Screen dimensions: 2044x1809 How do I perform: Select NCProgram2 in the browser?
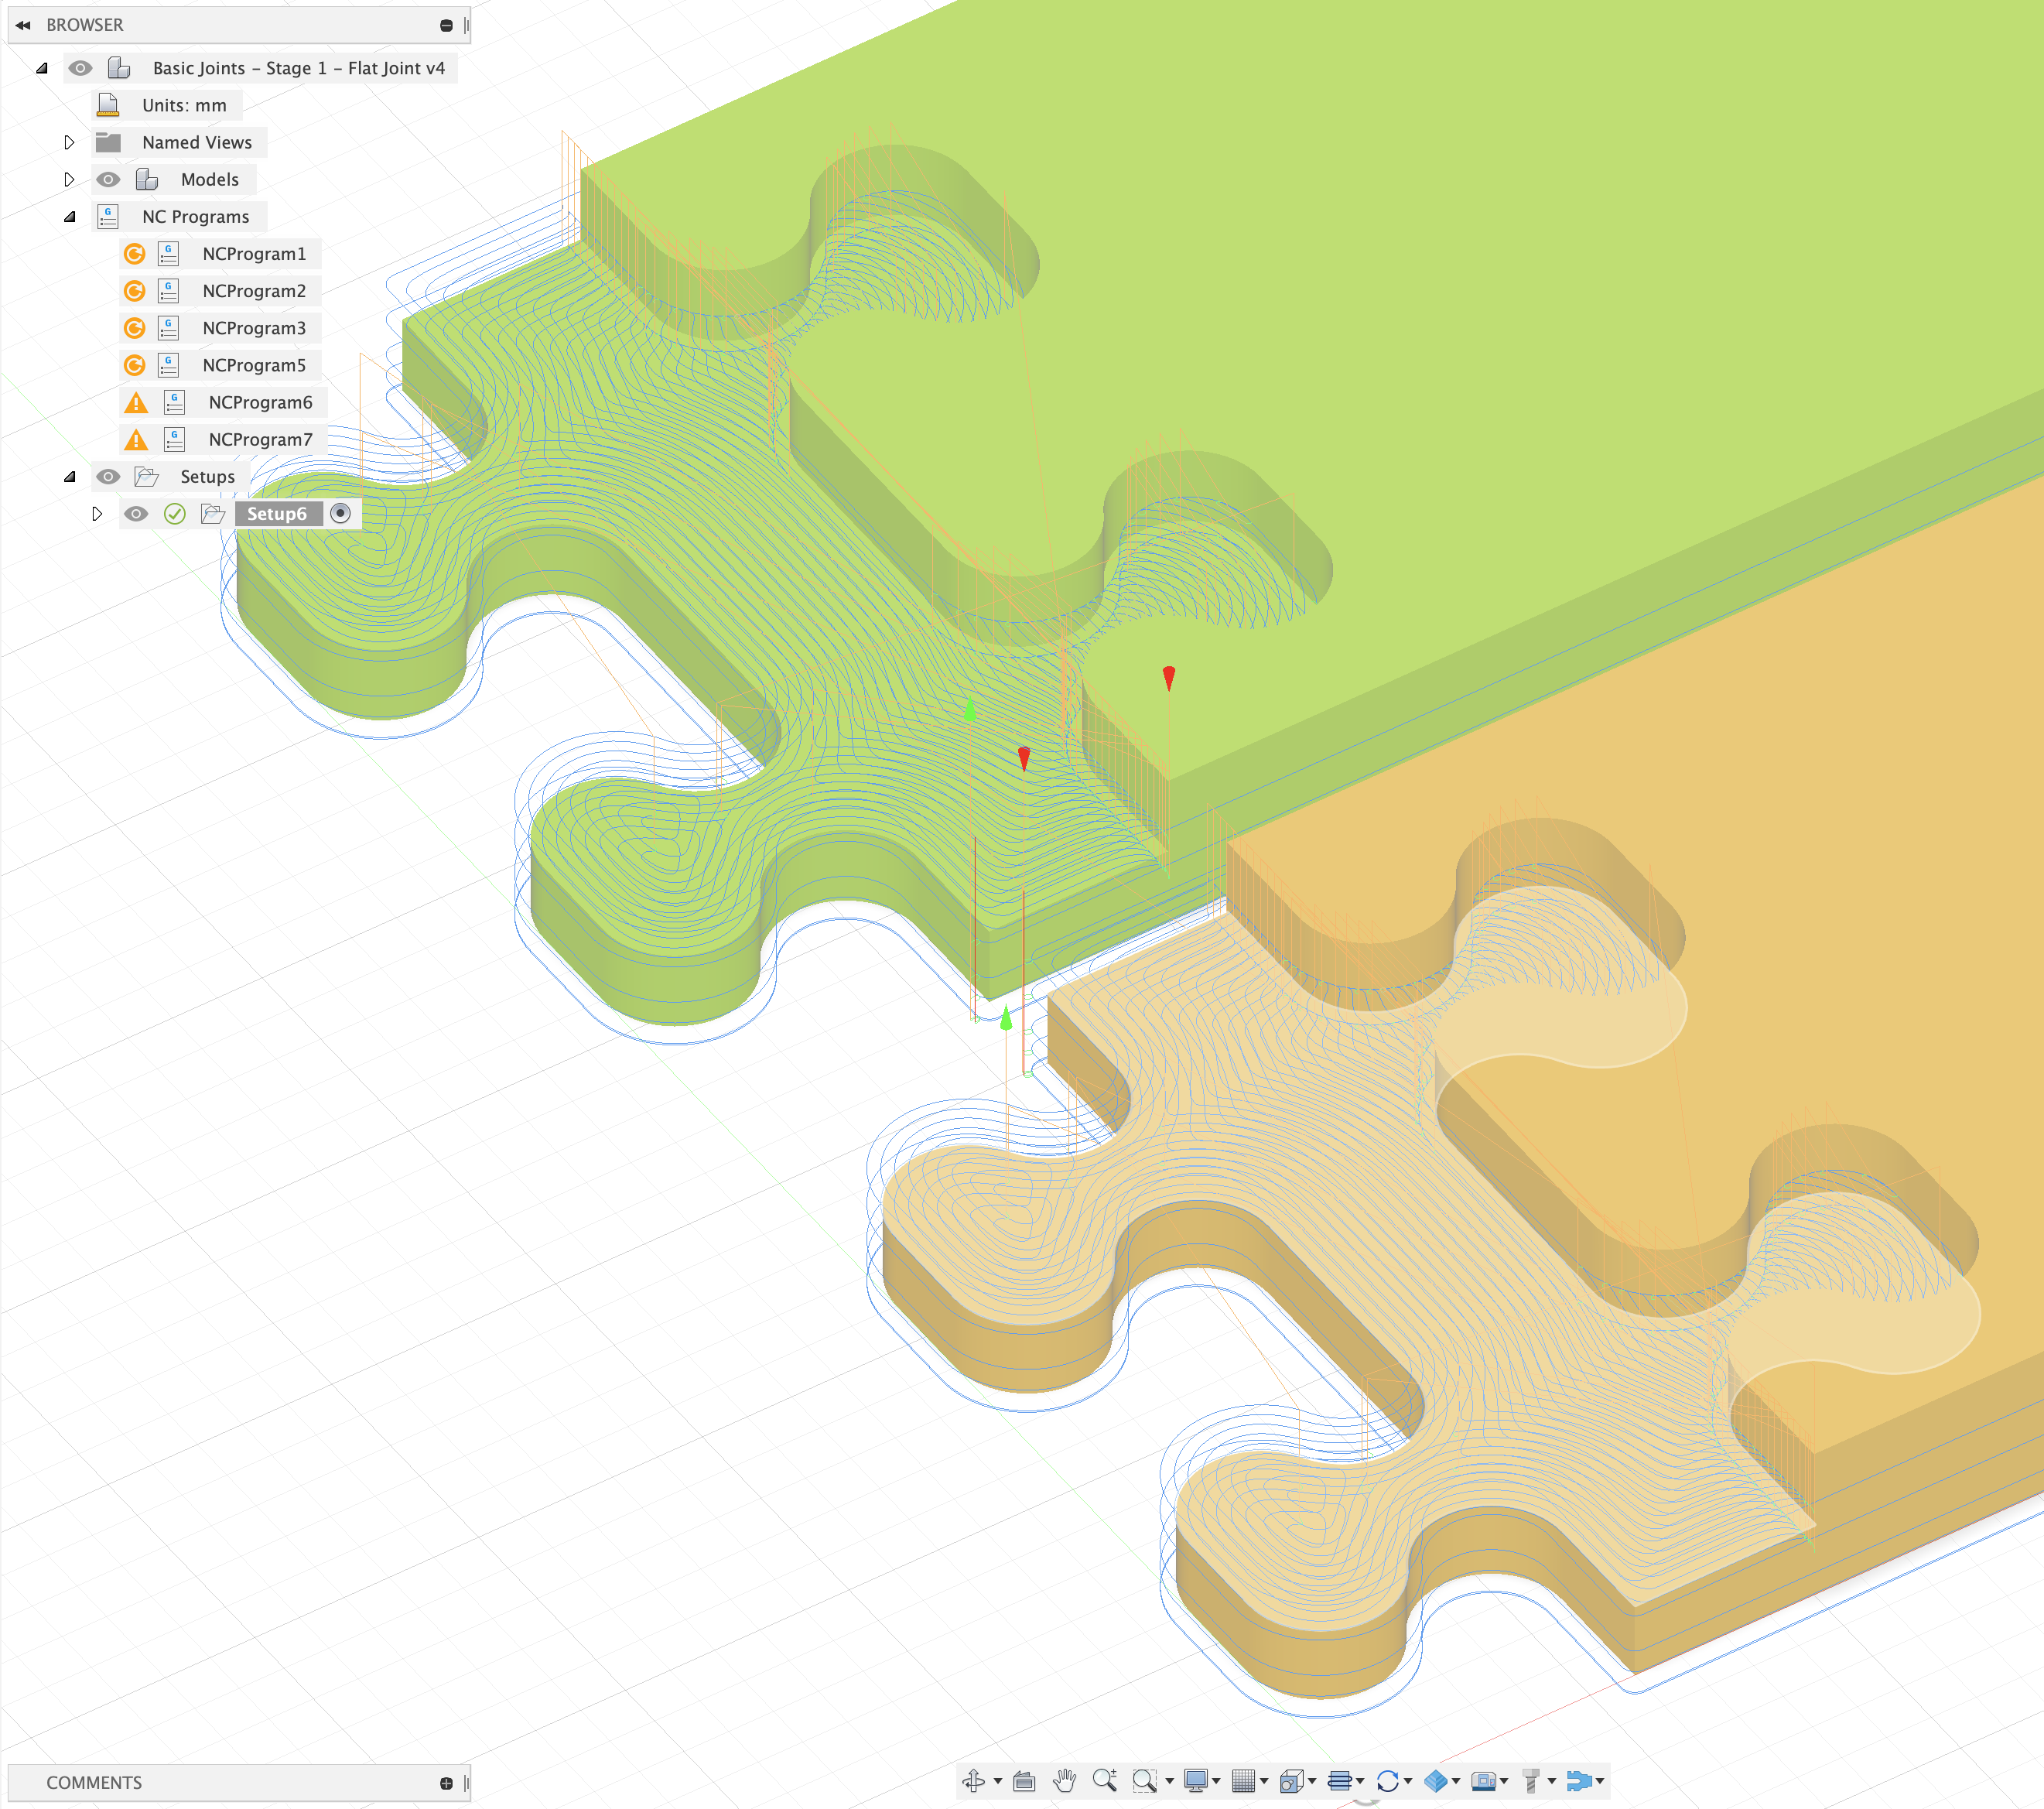coord(254,291)
